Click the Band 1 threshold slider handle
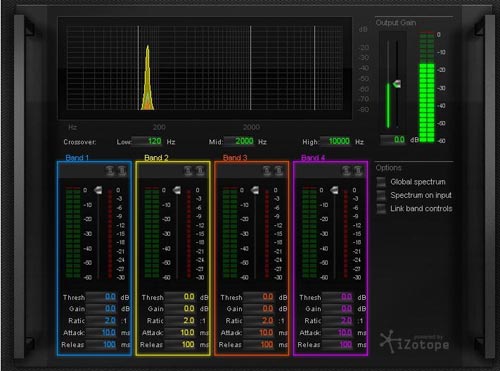The height and width of the screenshot is (371, 500). tap(98, 190)
